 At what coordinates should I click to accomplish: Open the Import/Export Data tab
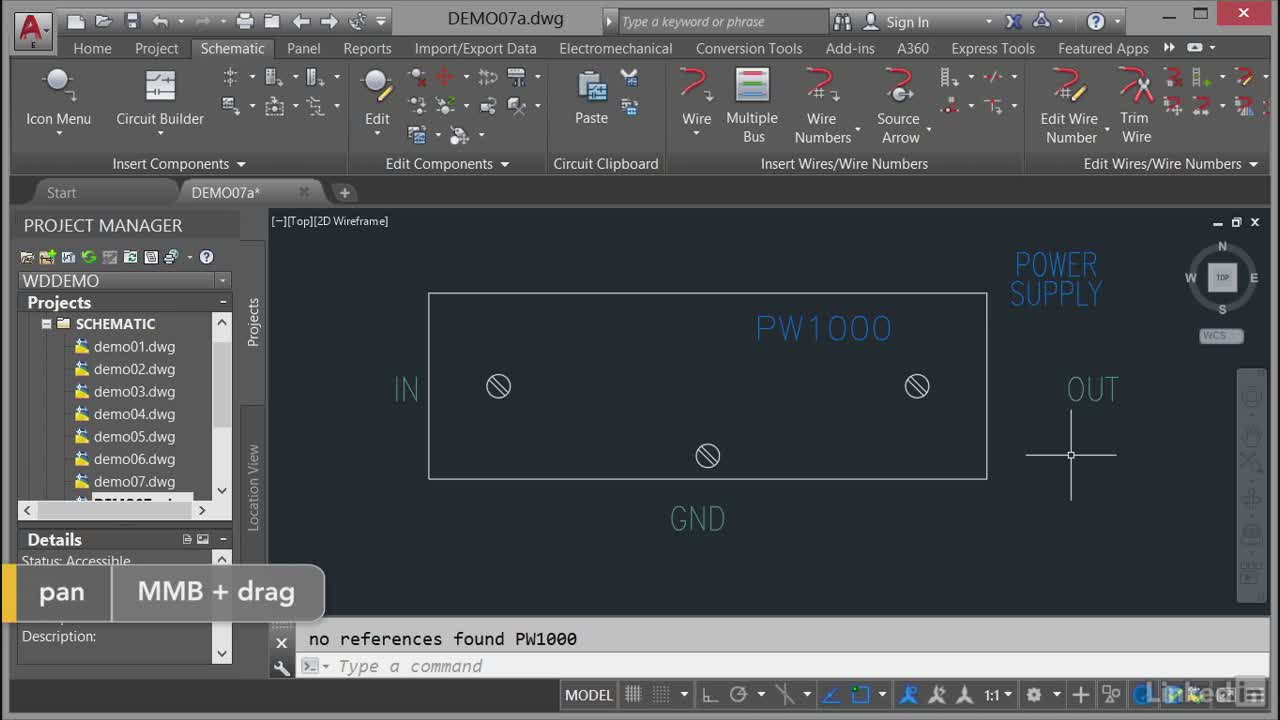475,48
